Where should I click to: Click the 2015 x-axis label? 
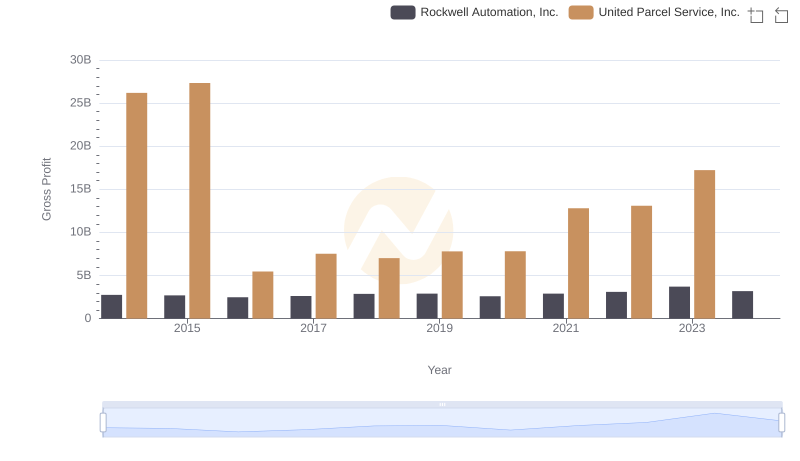187,328
